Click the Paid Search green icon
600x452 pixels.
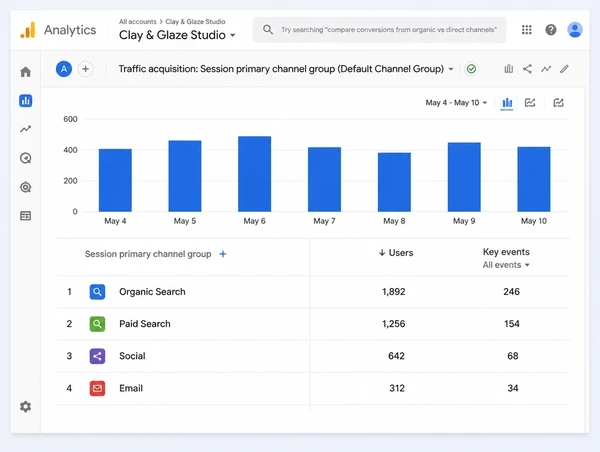(x=98, y=324)
